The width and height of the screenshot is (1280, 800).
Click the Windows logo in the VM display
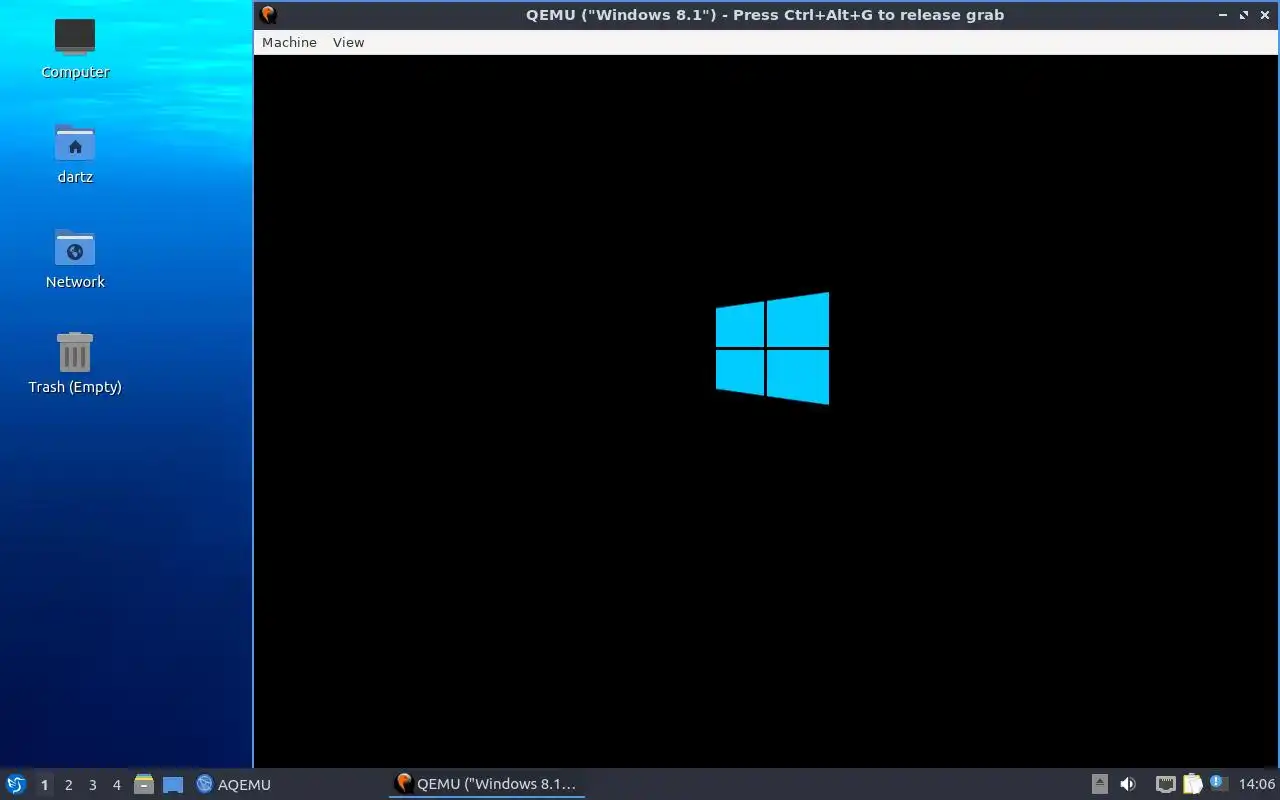click(772, 348)
